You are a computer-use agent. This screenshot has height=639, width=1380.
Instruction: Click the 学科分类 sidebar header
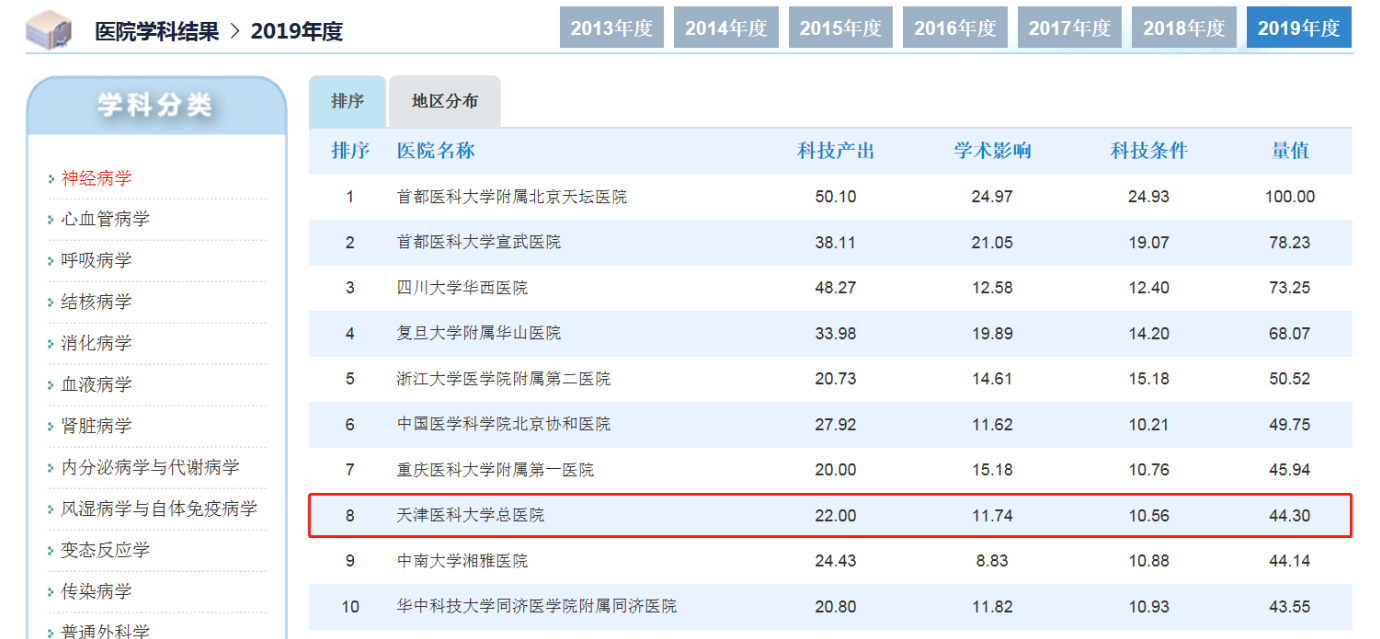coord(156,105)
